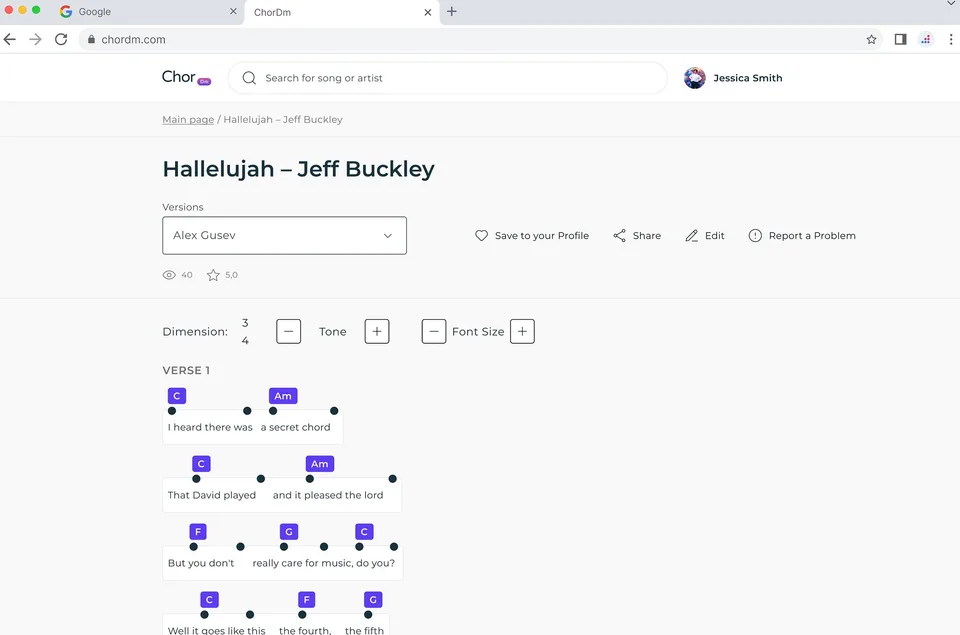Open browser side panel icon
Screen dimensions: 960x635
coord(900,39)
